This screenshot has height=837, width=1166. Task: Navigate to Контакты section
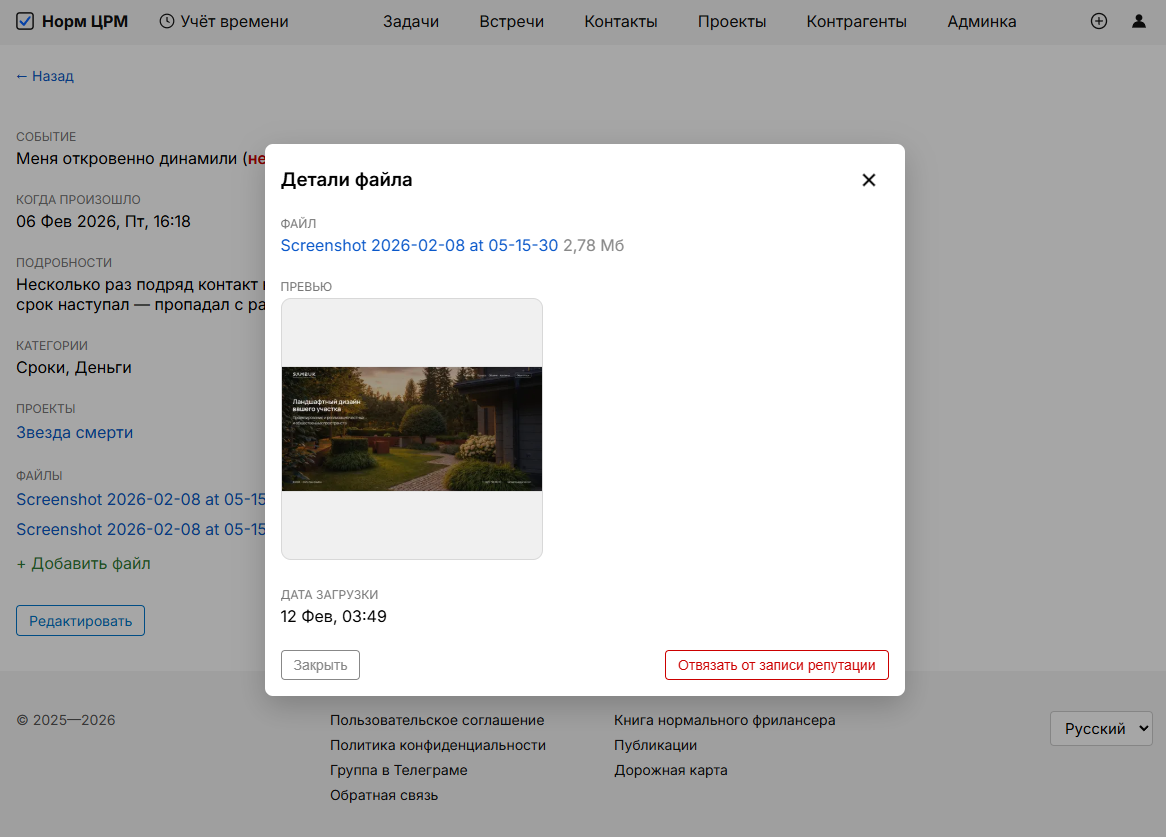(x=621, y=21)
